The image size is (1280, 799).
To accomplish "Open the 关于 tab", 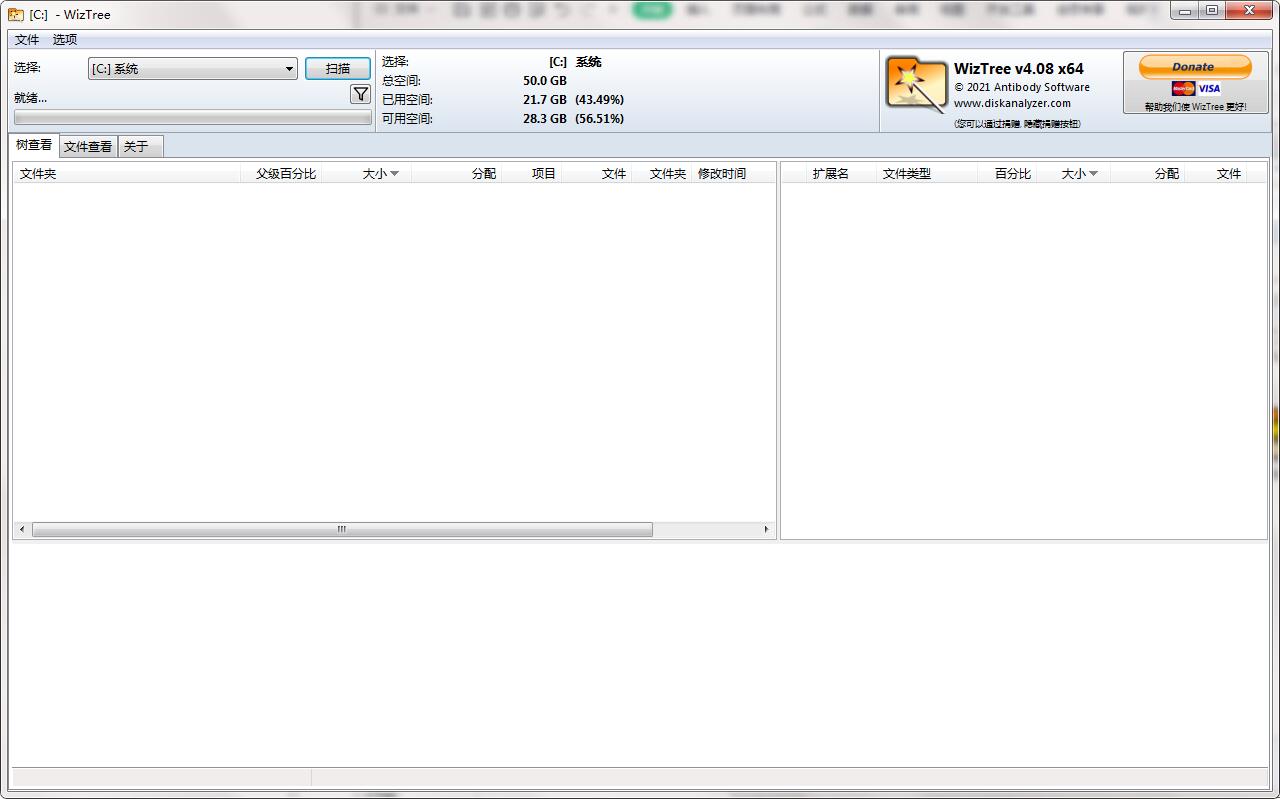I will (x=134, y=146).
